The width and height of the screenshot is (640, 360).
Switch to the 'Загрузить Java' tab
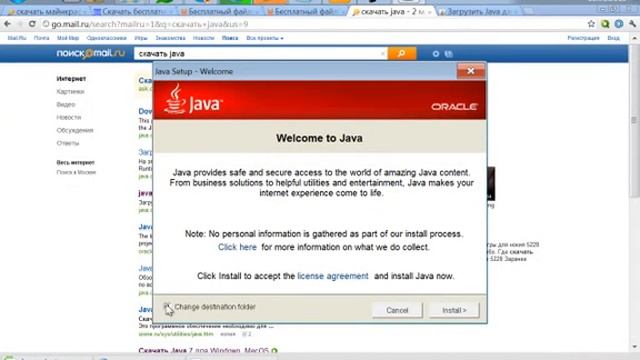click(478, 12)
